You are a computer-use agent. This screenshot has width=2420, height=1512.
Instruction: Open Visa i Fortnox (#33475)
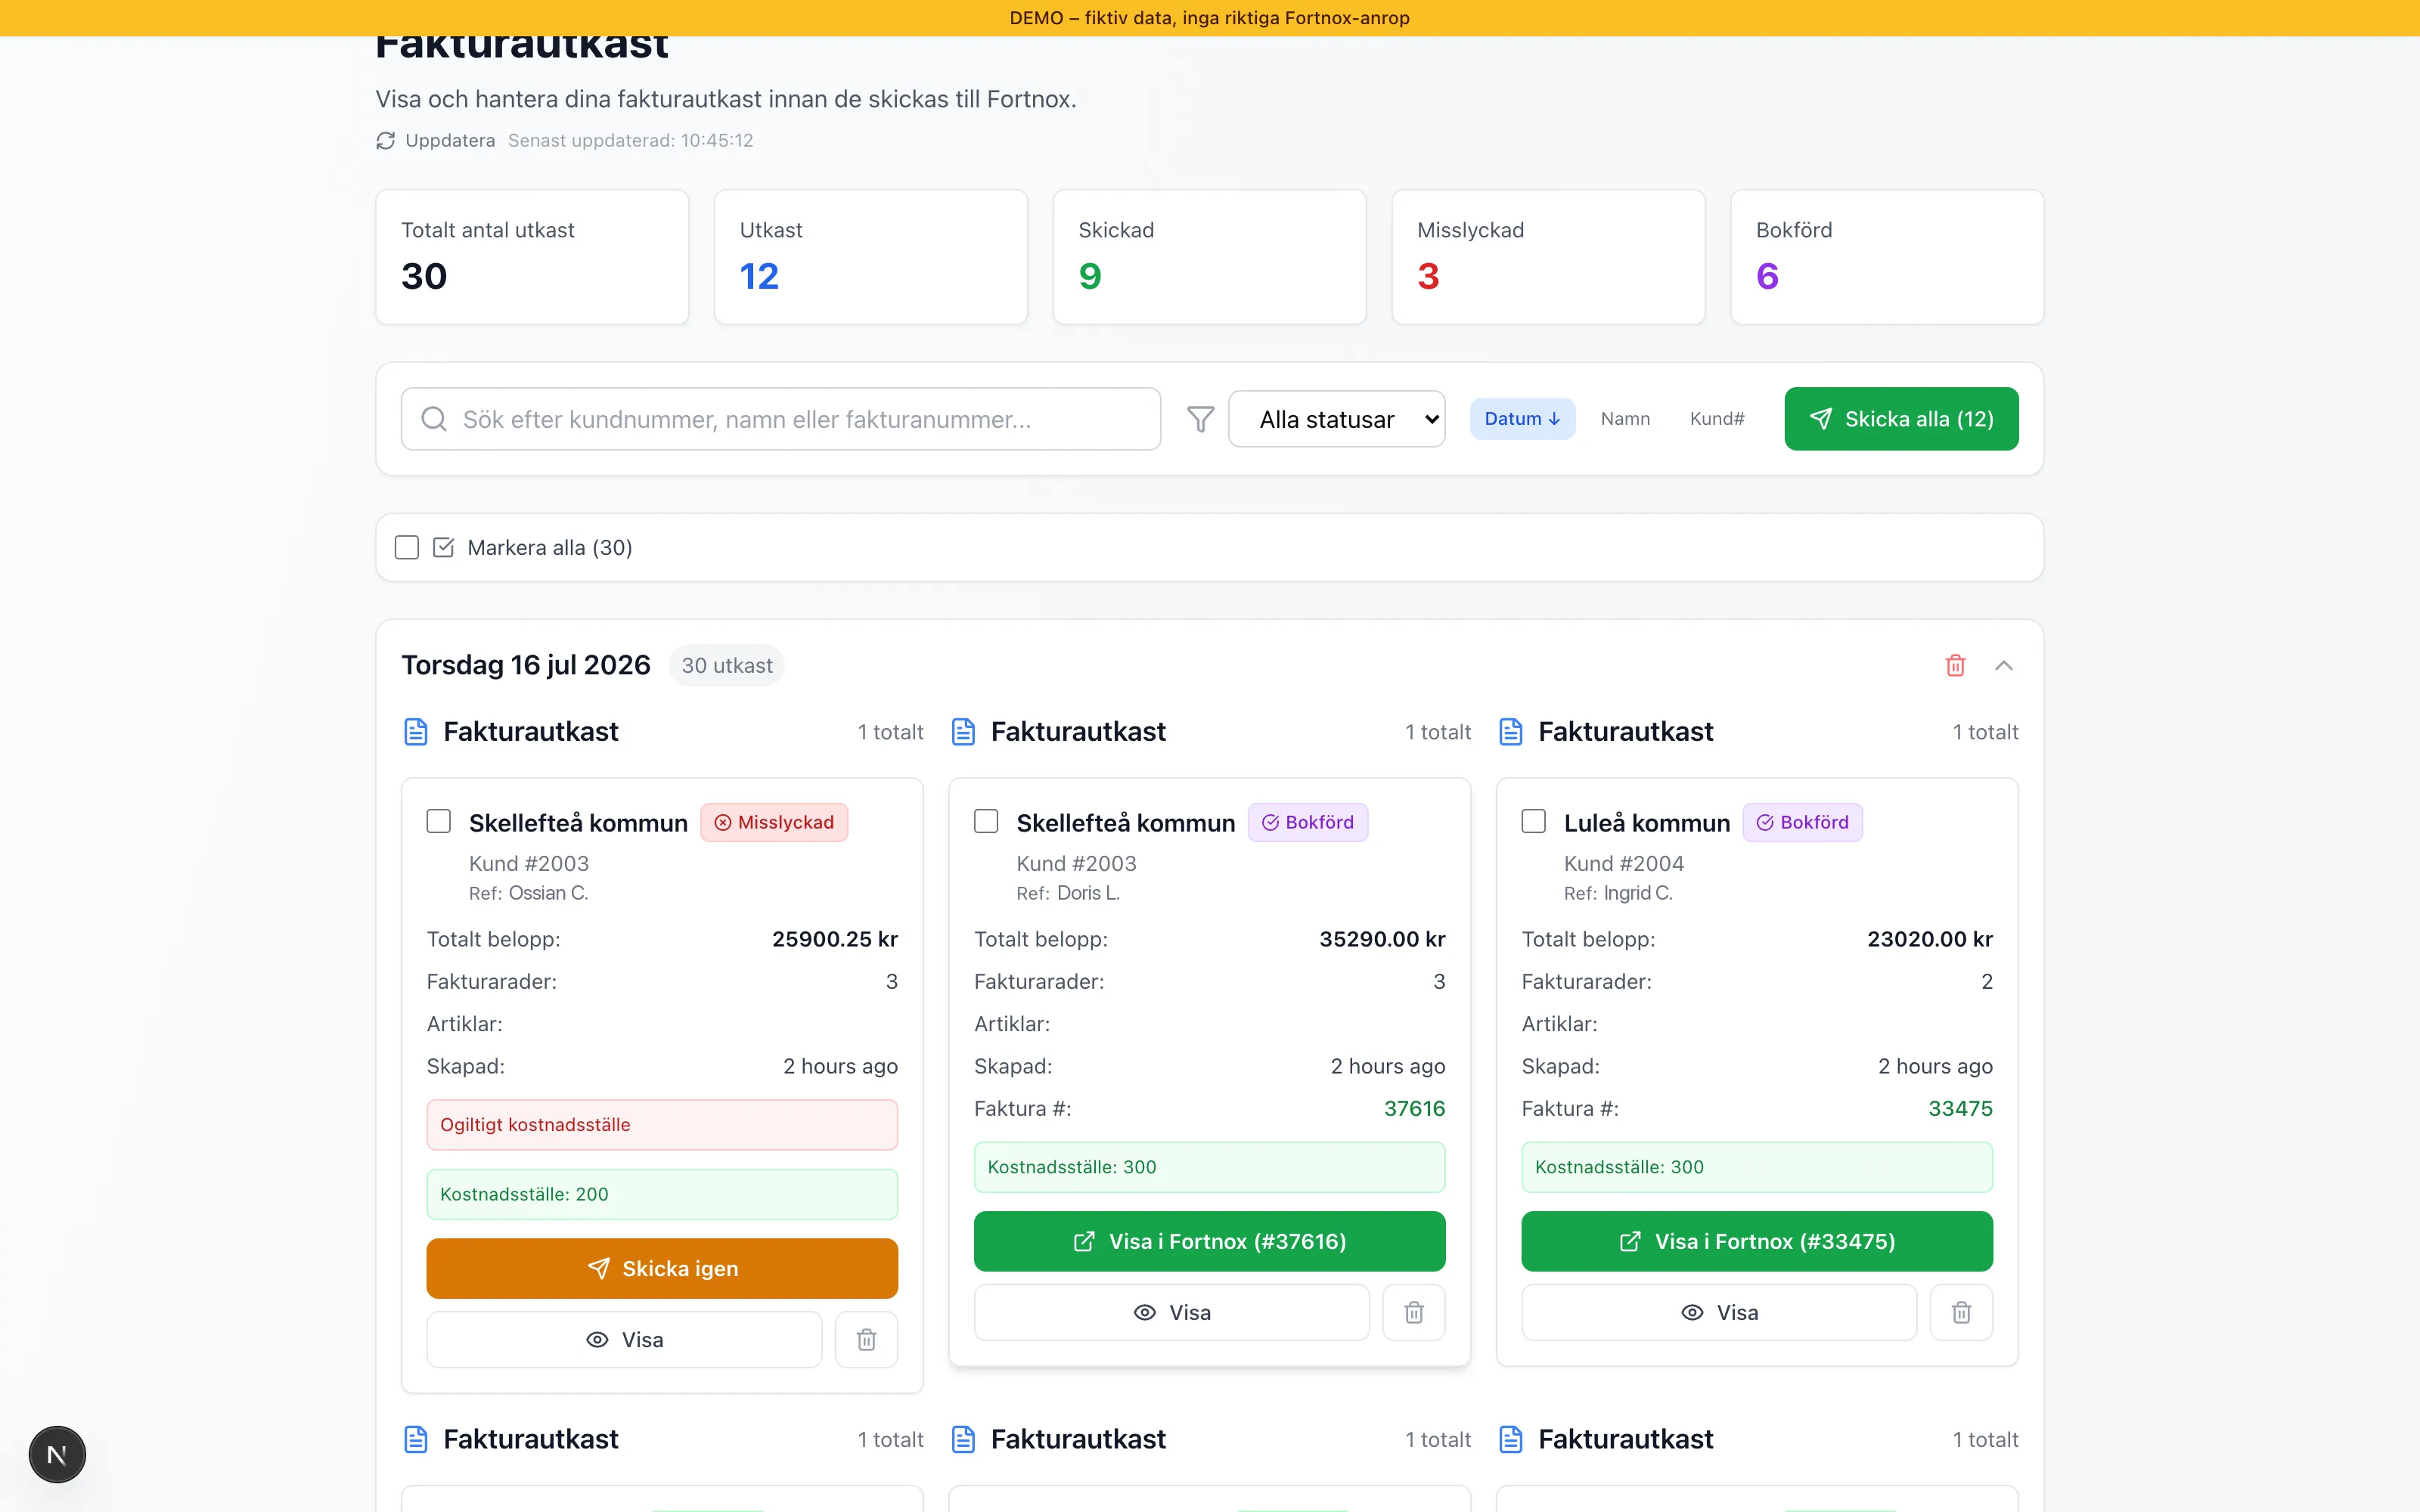click(x=1757, y=1242)
